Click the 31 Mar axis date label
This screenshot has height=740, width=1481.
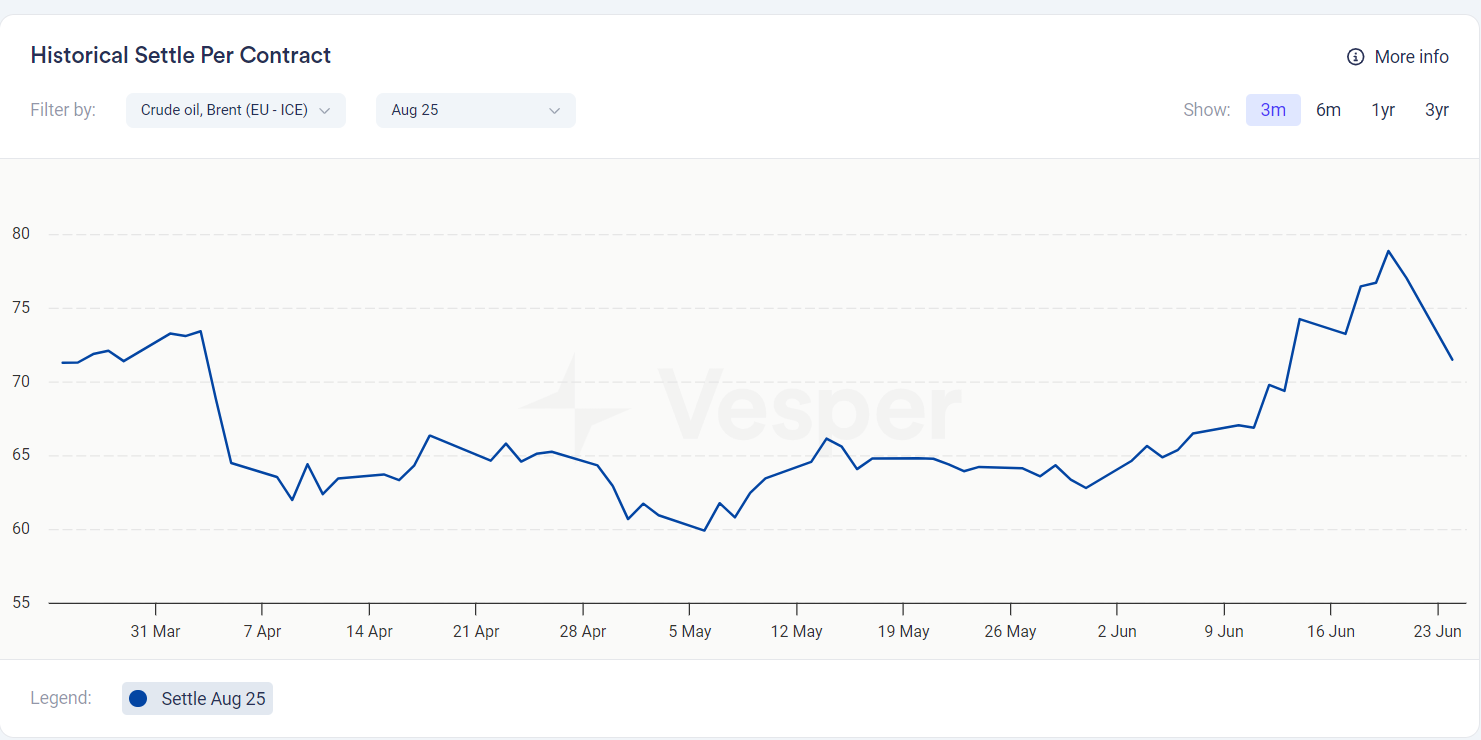tap(156, 632)
